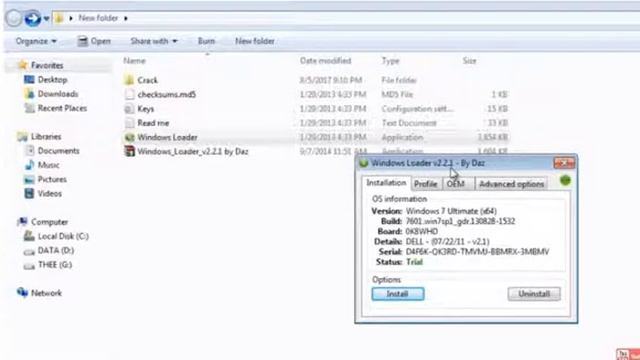Open the DATA (D:) drive
This screenshot has height=360, width=640.
coord(56,251)
